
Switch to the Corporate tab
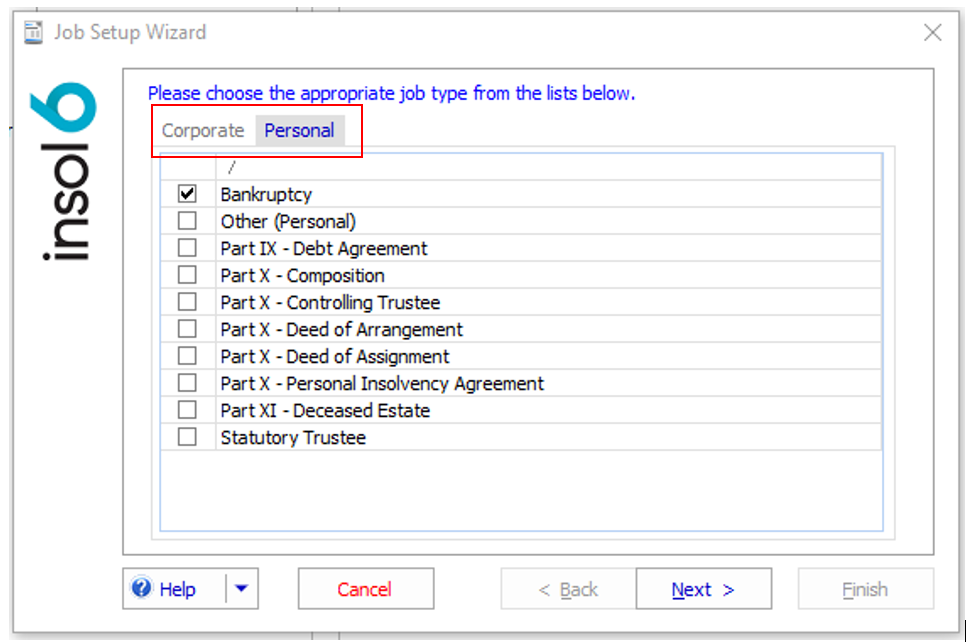click(203, 131)
